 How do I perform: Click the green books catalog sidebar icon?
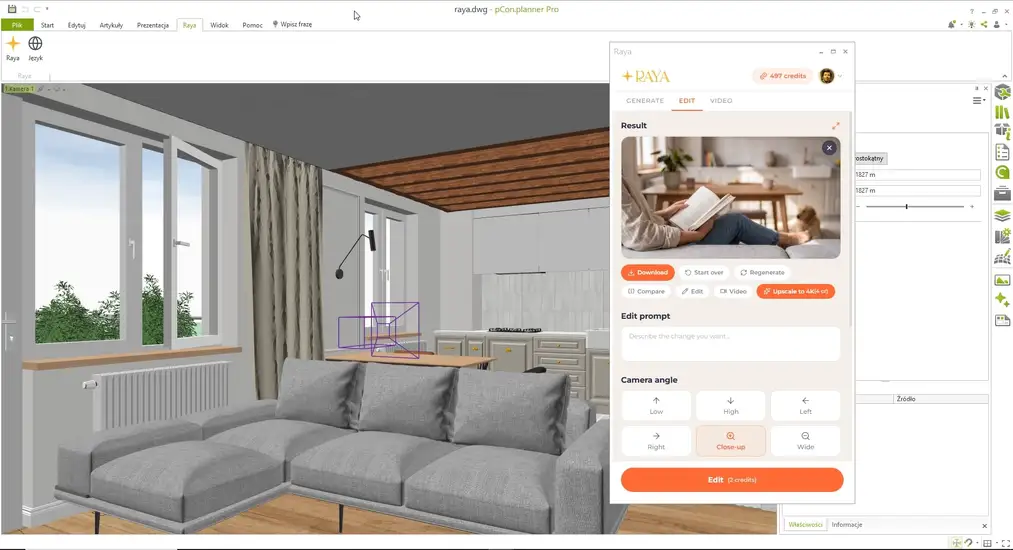click(x=1002, y=112)
